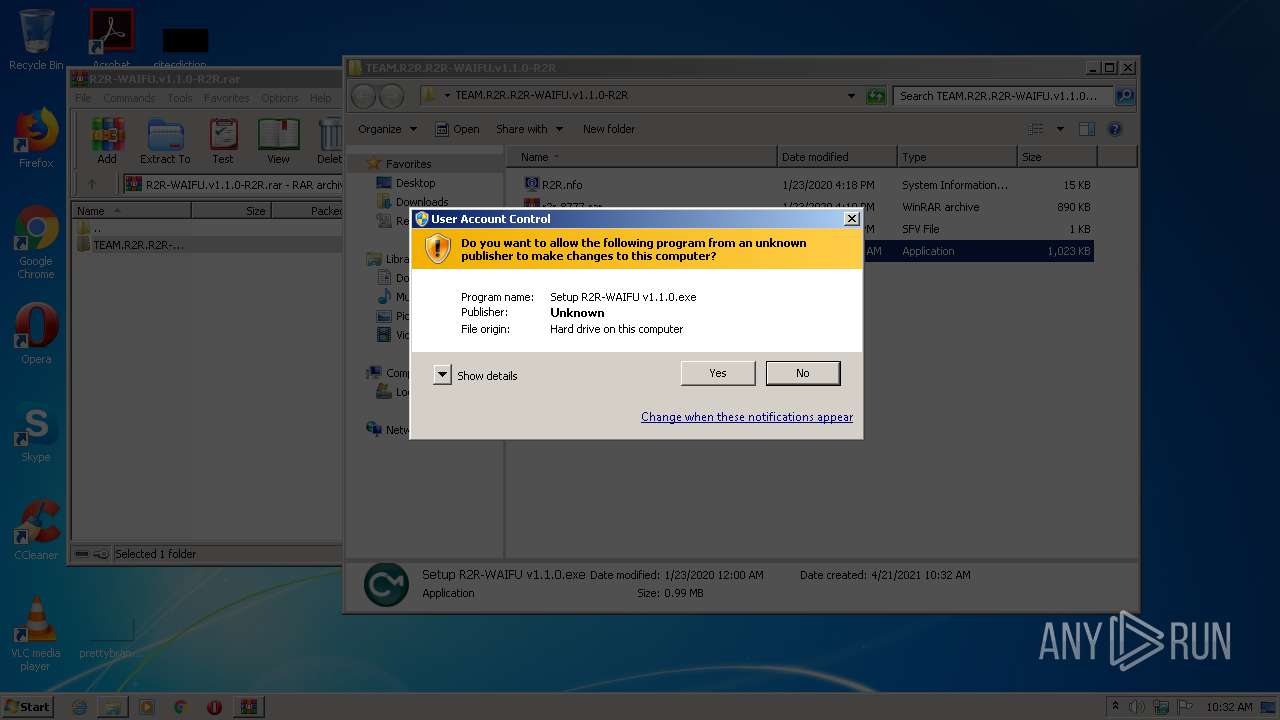This screenshot has height=720, width=1280.
Task: Click the WinRAR taskbar icon
Action: (248, 707)
